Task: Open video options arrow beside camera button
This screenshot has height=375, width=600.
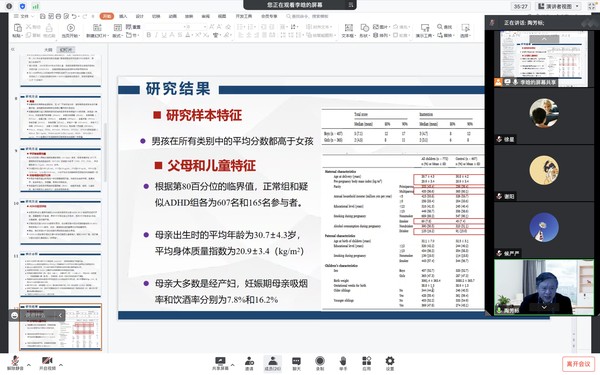Action: tap(61, 365)
